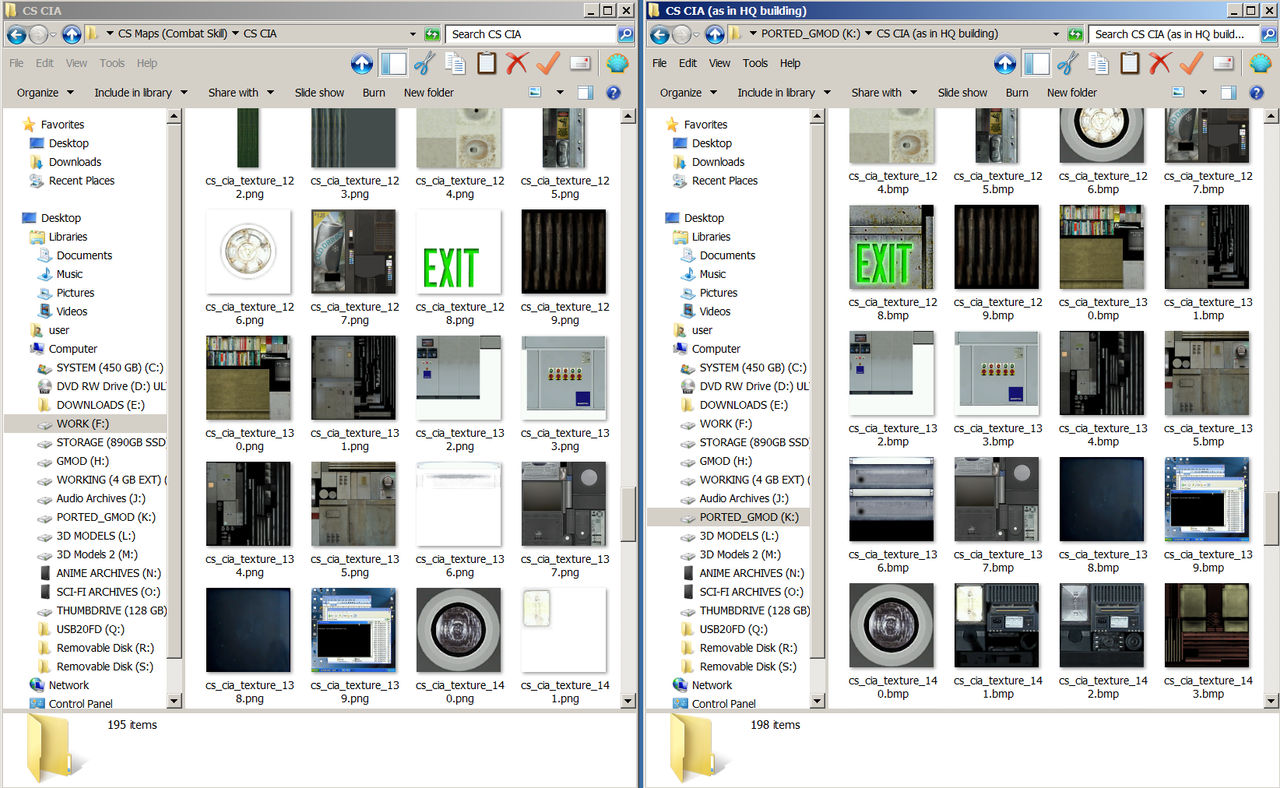Toggle the panel layout icon left of the scissors
Viewport: 1280px width, 788px height.
coord(392,63)
